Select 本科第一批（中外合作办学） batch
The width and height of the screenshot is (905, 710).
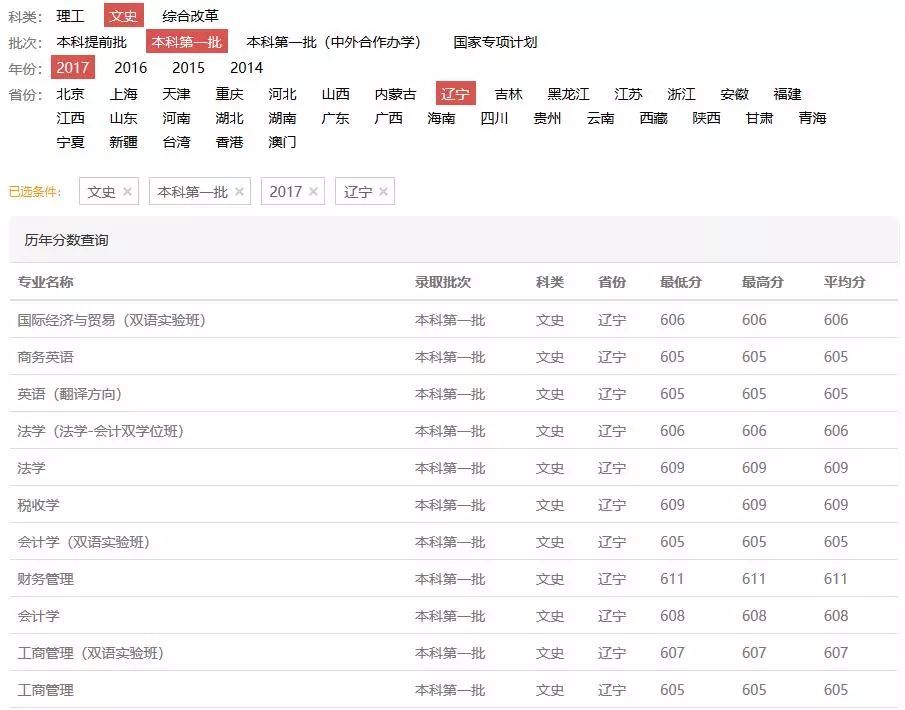[334, 42]
